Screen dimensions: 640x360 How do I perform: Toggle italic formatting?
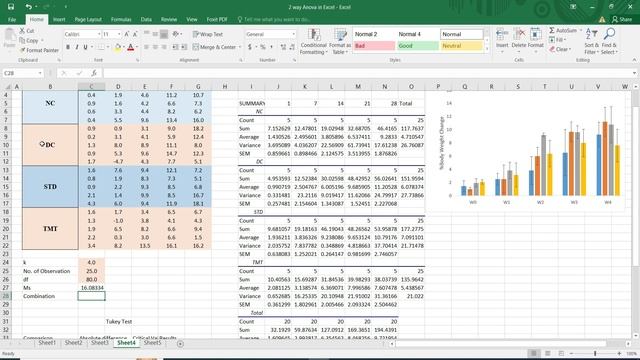point(77,47)
